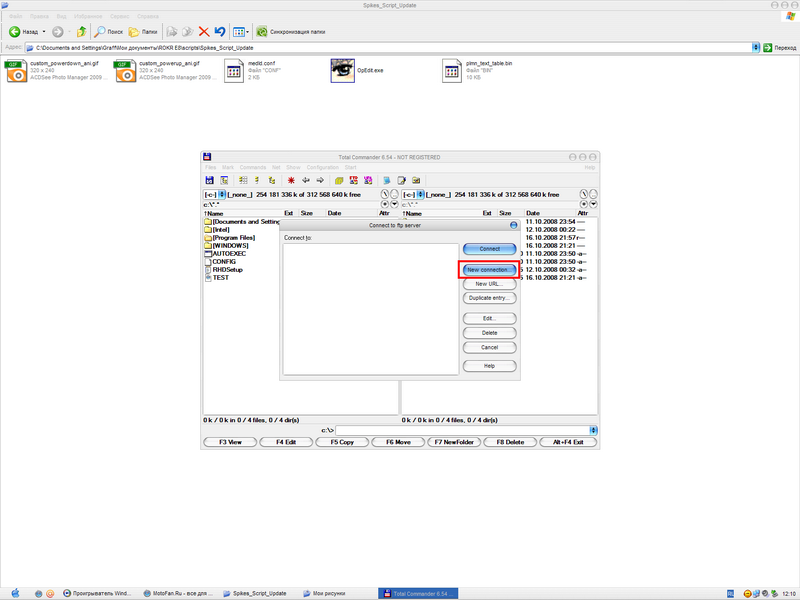Image resolution: width=800 pixels, height=600 pixels.
Task: Select [Program Files] folder in left panel
Action: pyautogui.click(x=230, y=238)
